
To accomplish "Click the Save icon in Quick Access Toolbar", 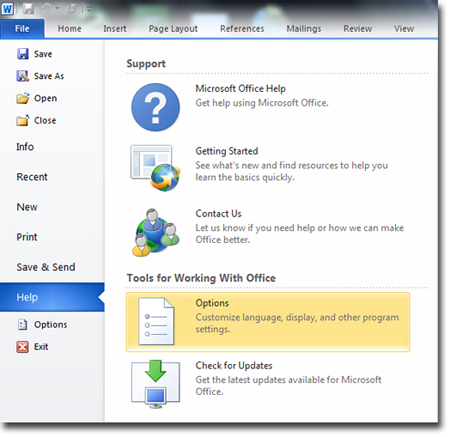I will click(29, 9).
